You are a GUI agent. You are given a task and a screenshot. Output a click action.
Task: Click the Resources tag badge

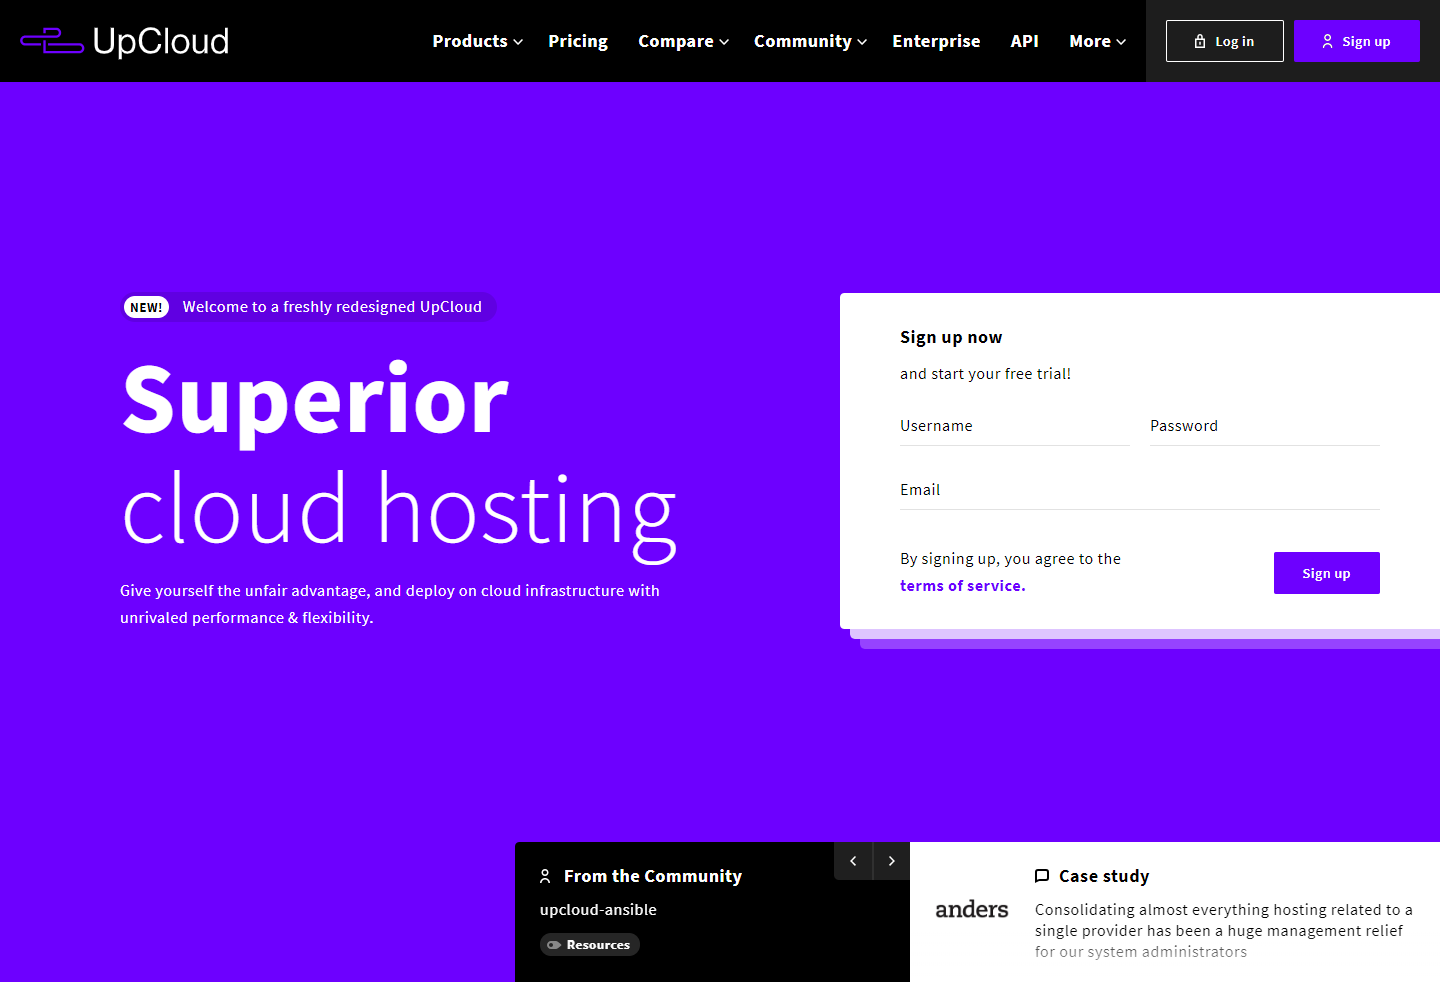click(589, 945)
